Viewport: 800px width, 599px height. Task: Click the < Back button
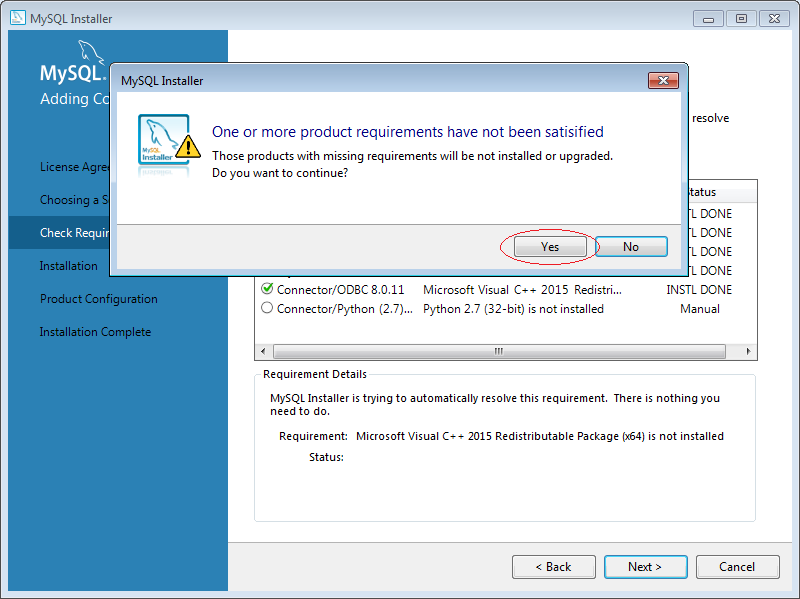554,567
